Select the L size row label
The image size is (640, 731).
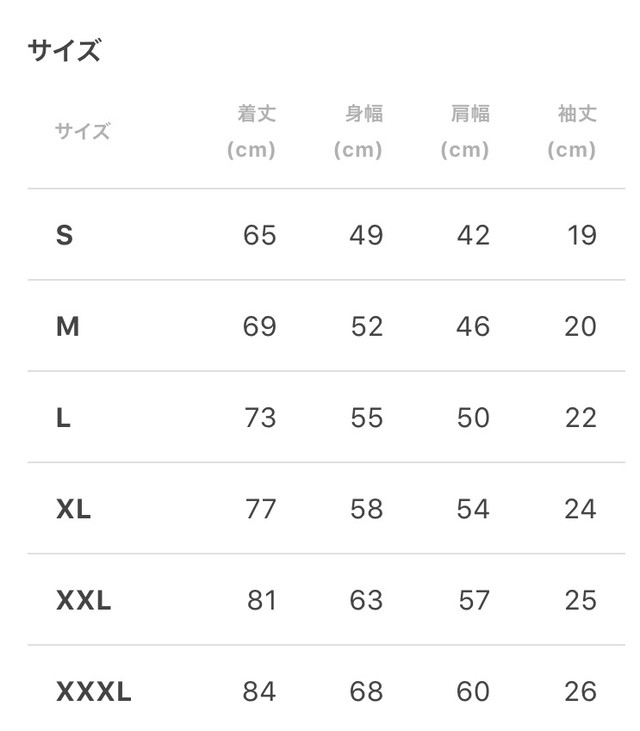pos(63,417)
